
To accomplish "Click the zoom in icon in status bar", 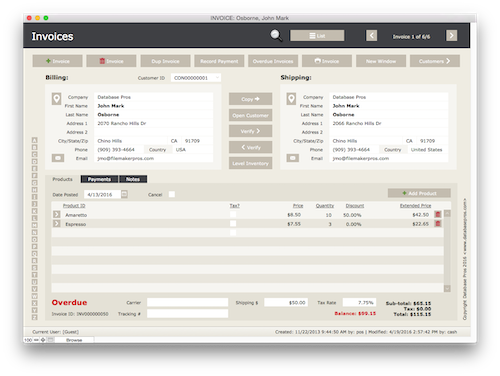I will pos(43,340).
